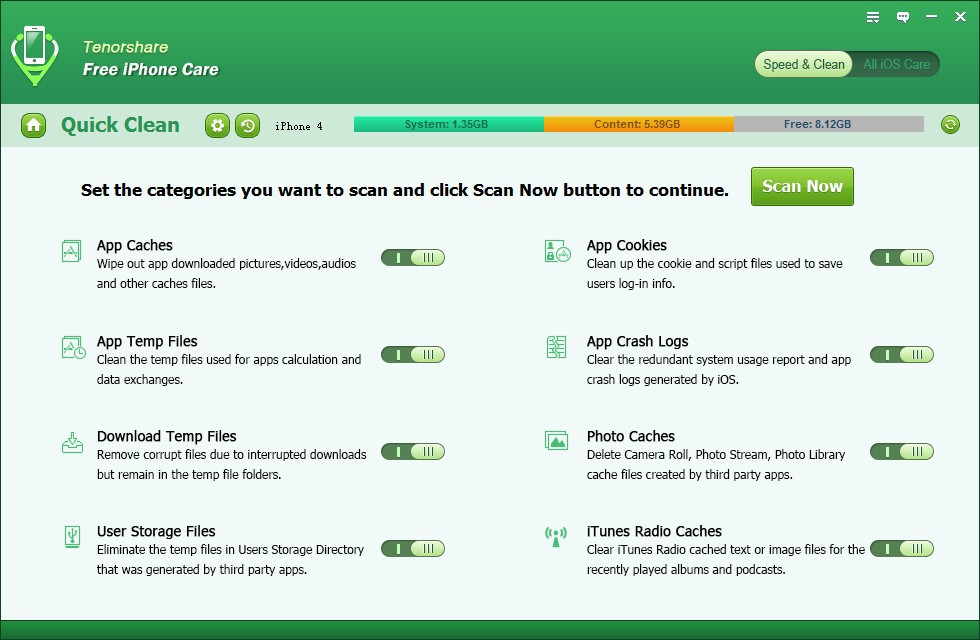Click the App Caches category icon
Screen dimensions: 980x640
[x=71, y=251]
